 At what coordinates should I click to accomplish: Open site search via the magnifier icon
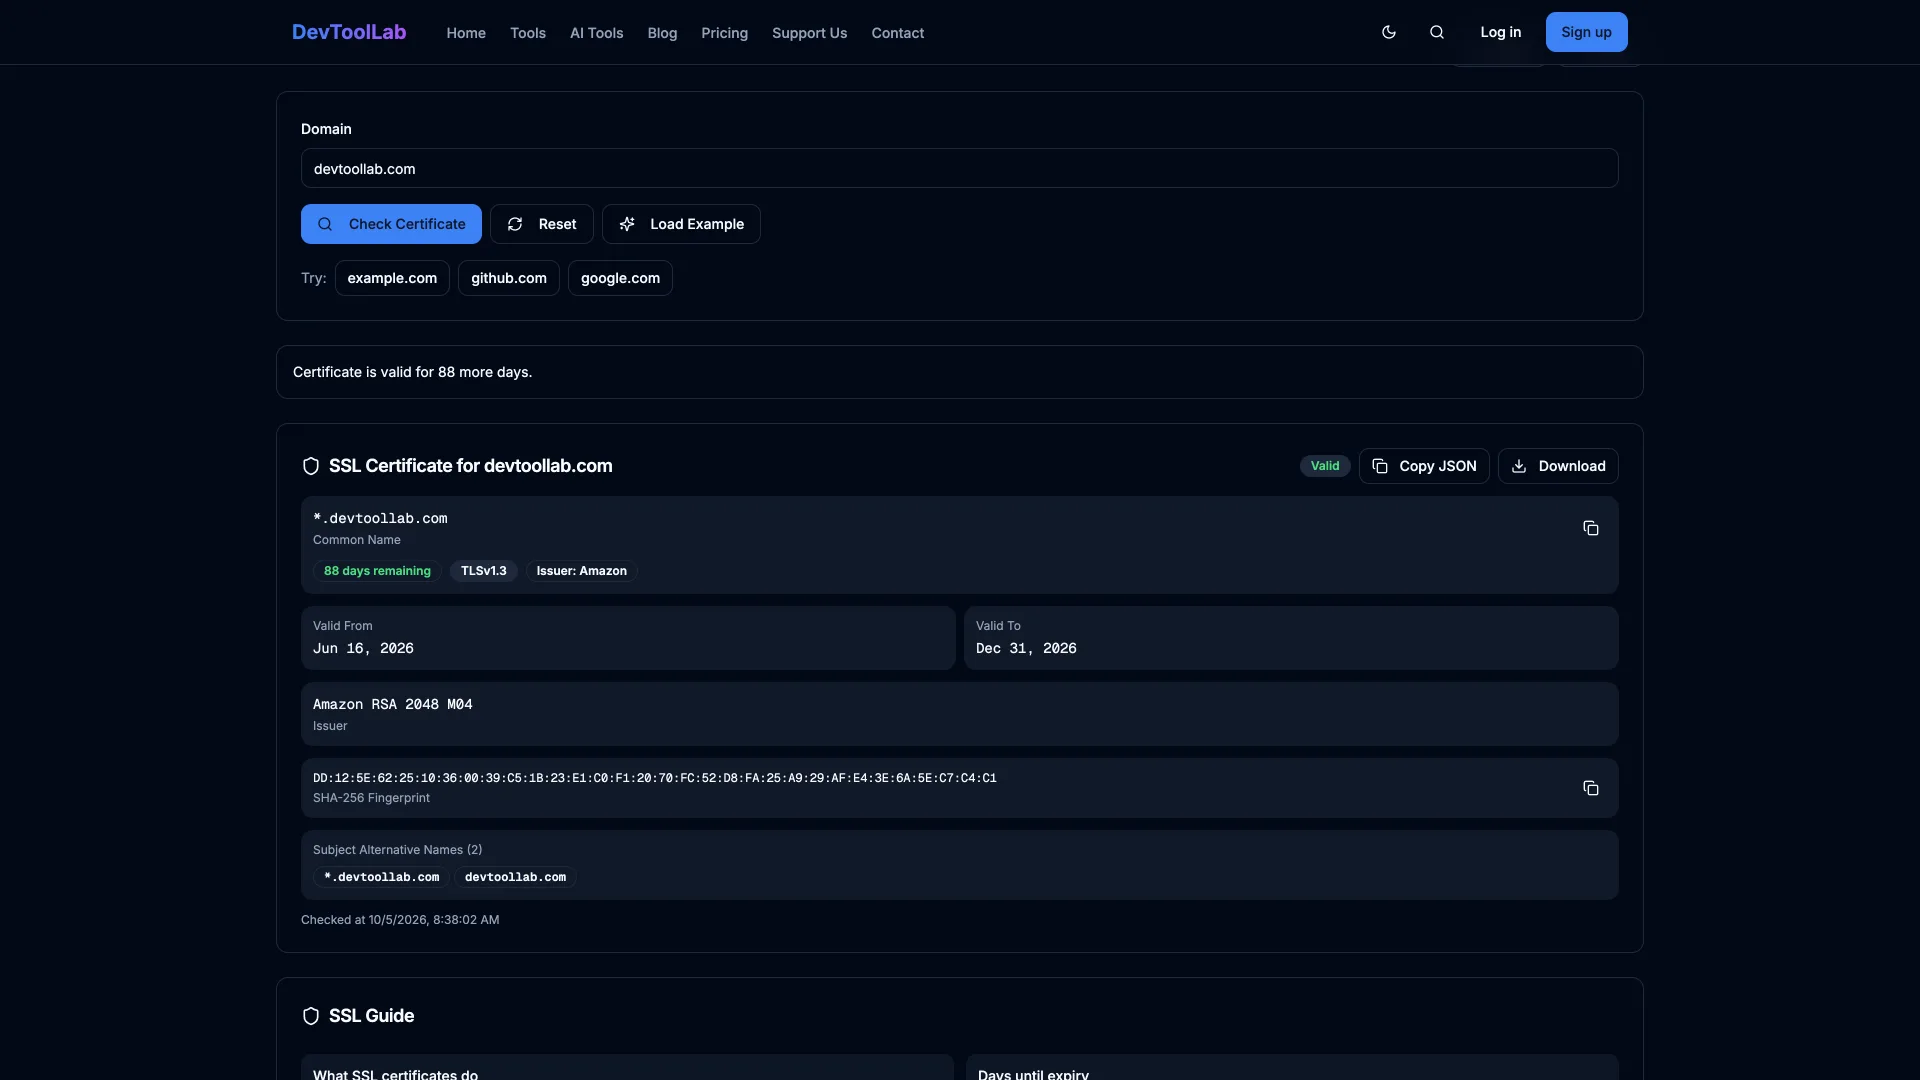click(1437, 32)
